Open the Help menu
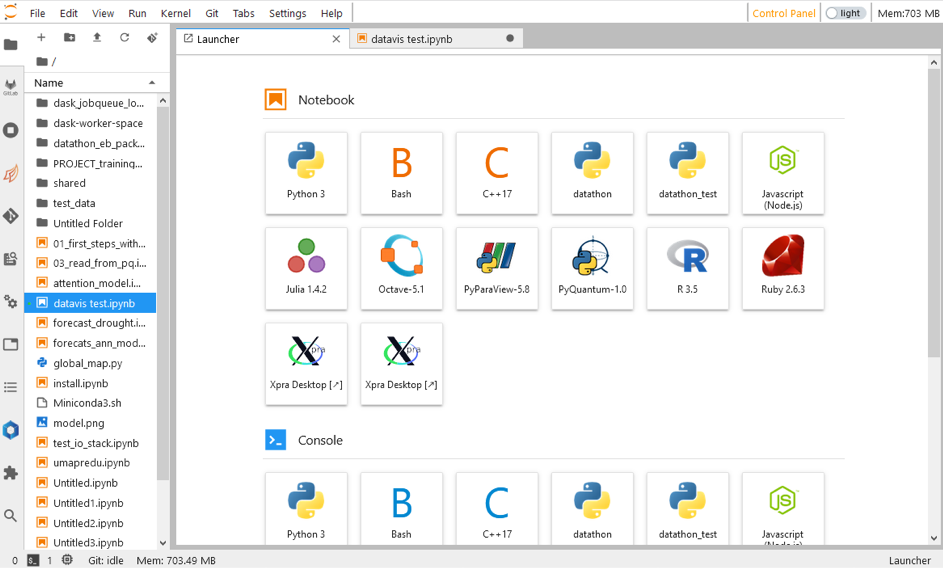The width and height of the screenshot is (943, 568). 331,13
